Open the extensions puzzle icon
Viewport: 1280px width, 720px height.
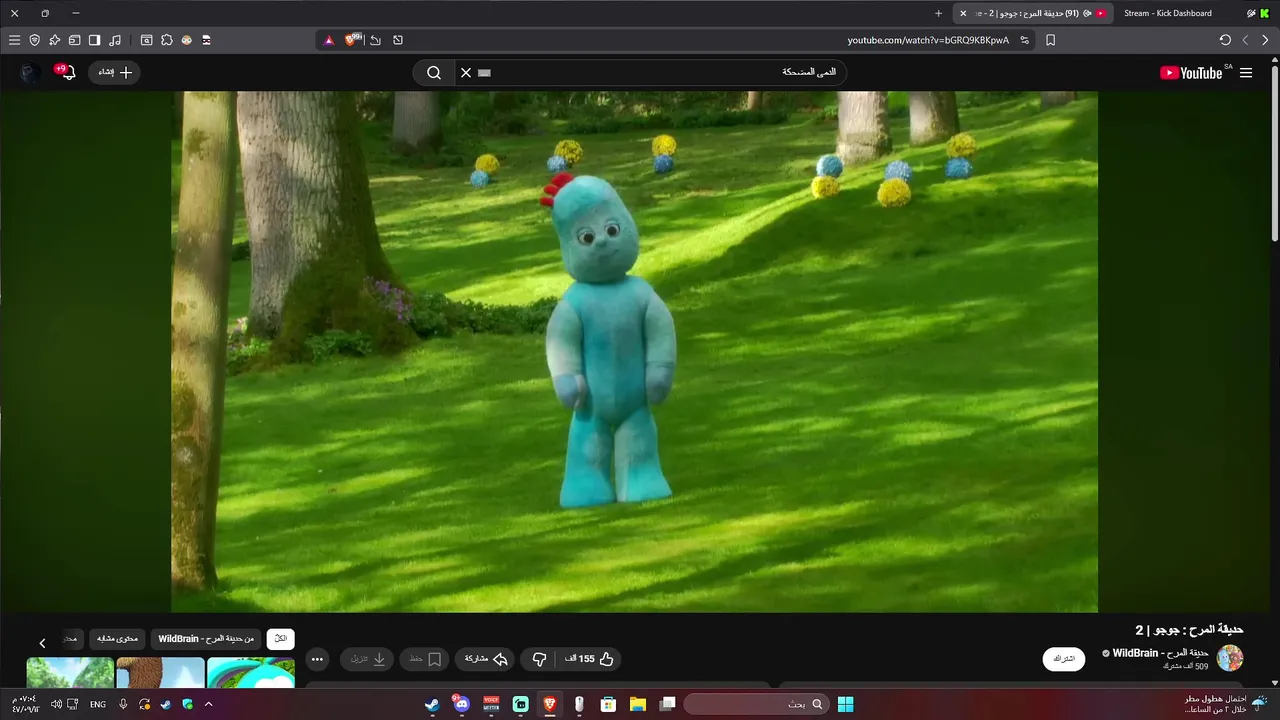[167, 40]
